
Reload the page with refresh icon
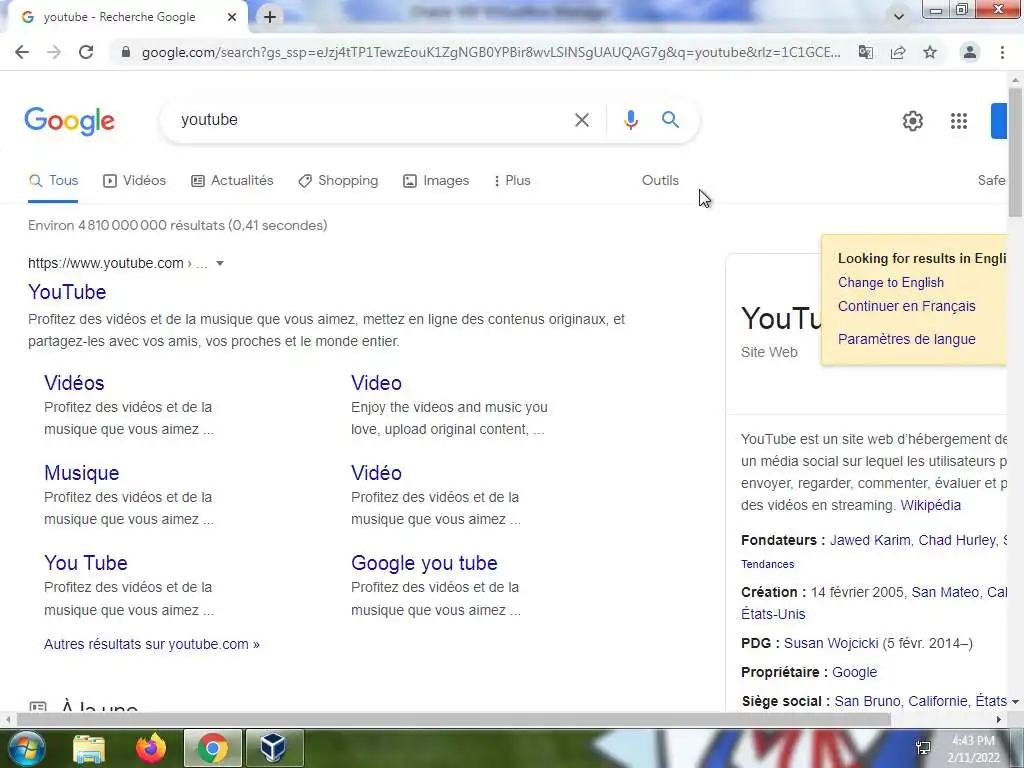tap(86, 52)
